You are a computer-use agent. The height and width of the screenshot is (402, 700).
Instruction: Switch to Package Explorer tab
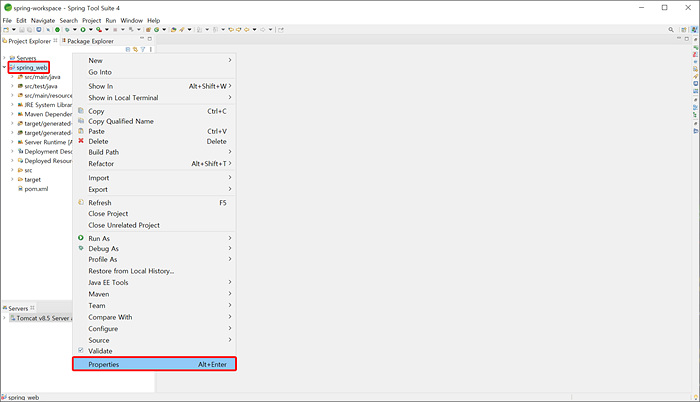click(88, 41)
